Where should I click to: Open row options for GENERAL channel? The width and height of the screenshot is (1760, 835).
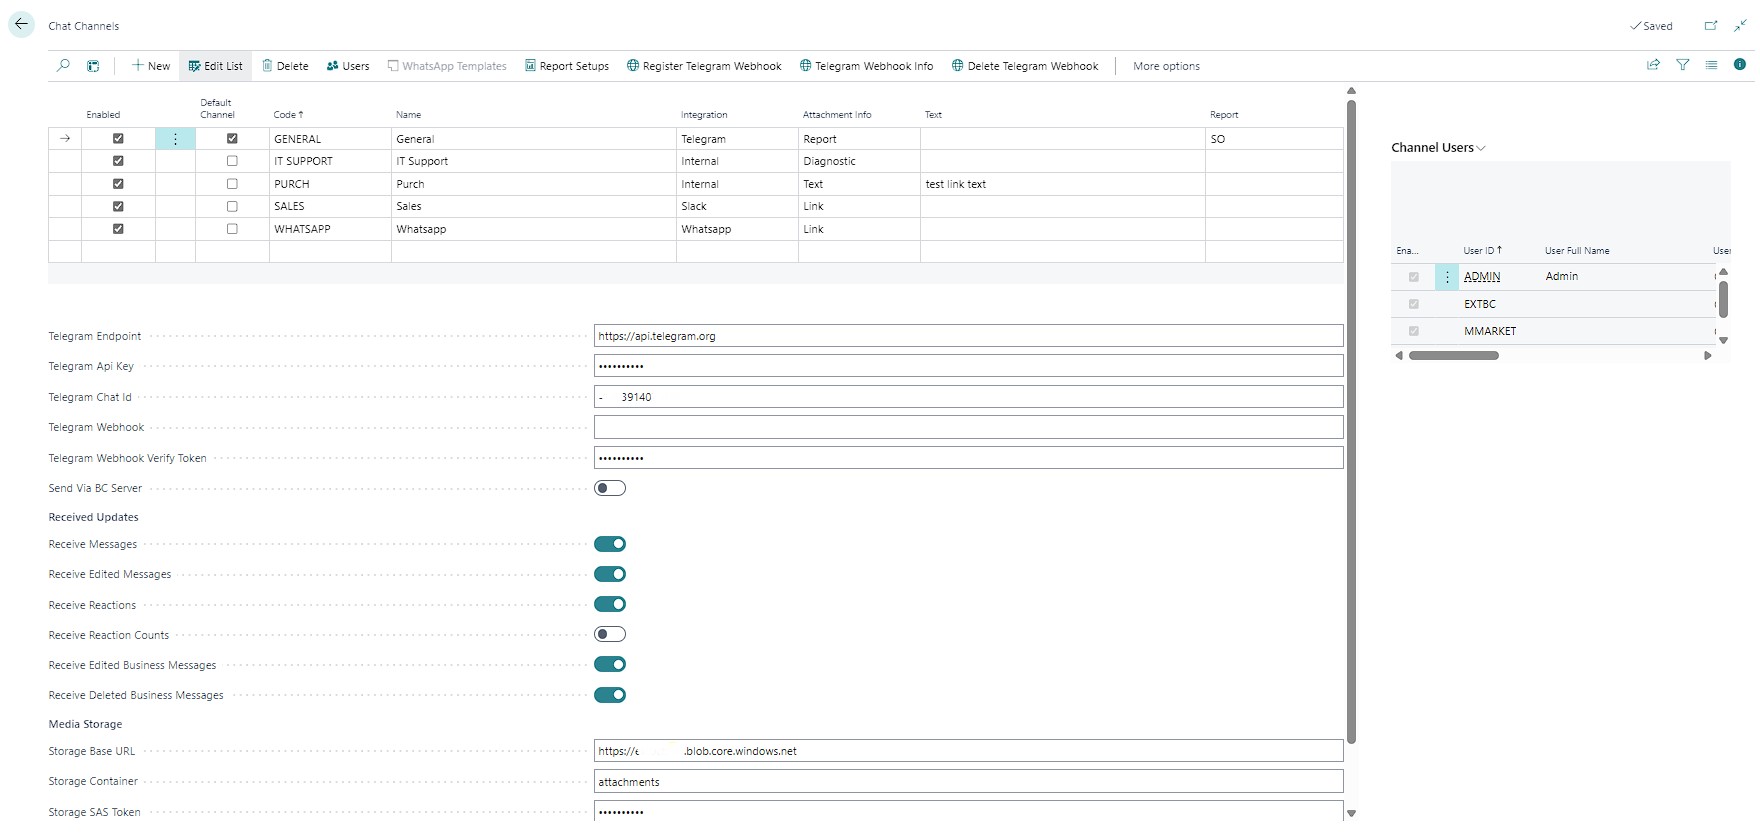coord(175,139)
